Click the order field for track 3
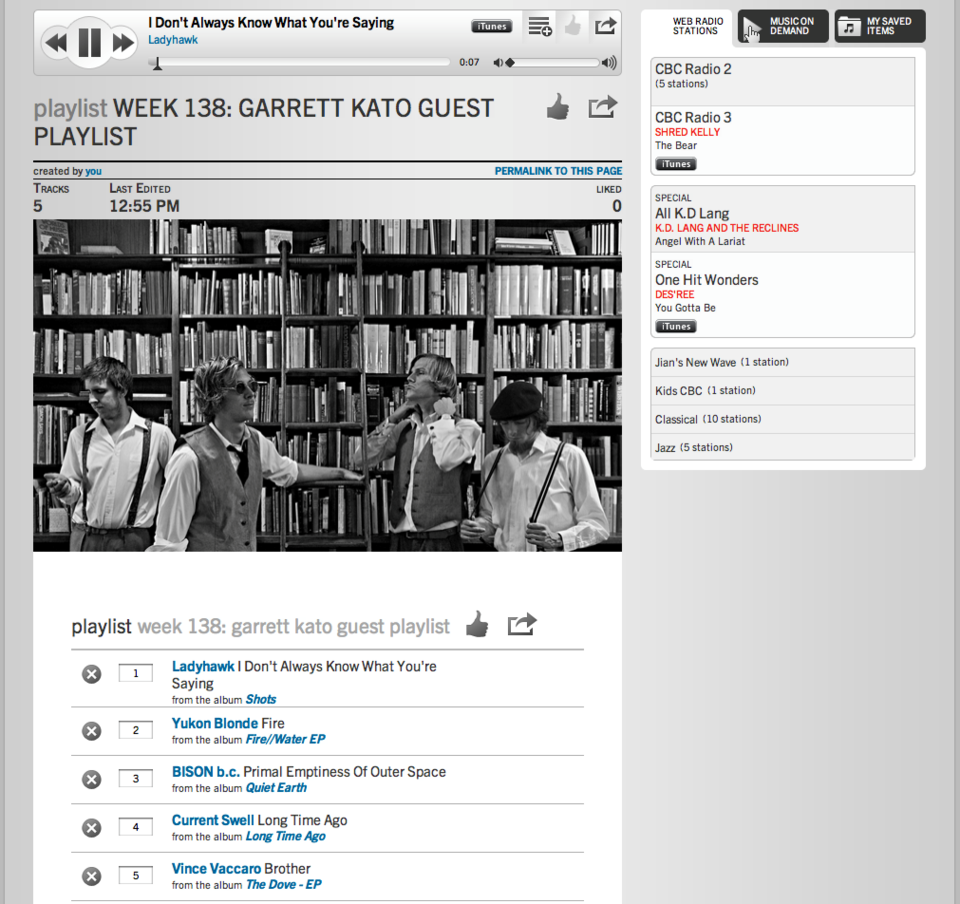The width and height of the screenshot is (960, 904). (x=136, y=779)
